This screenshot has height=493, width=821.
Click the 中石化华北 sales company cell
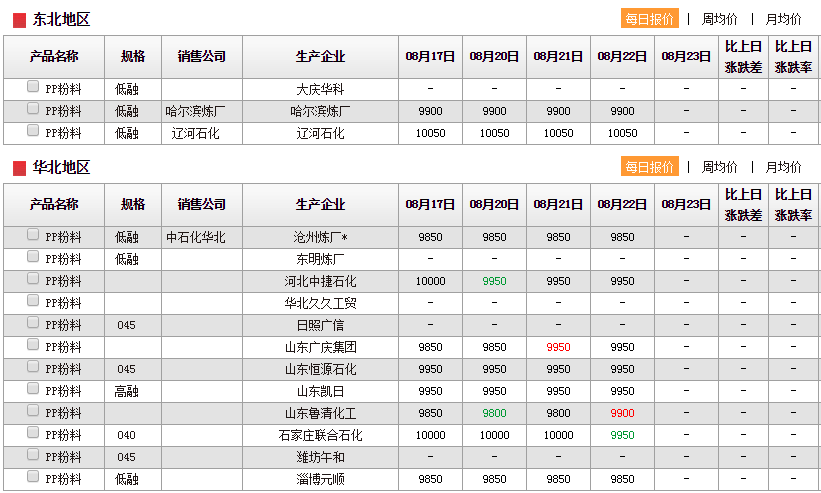tap(196, 238)
